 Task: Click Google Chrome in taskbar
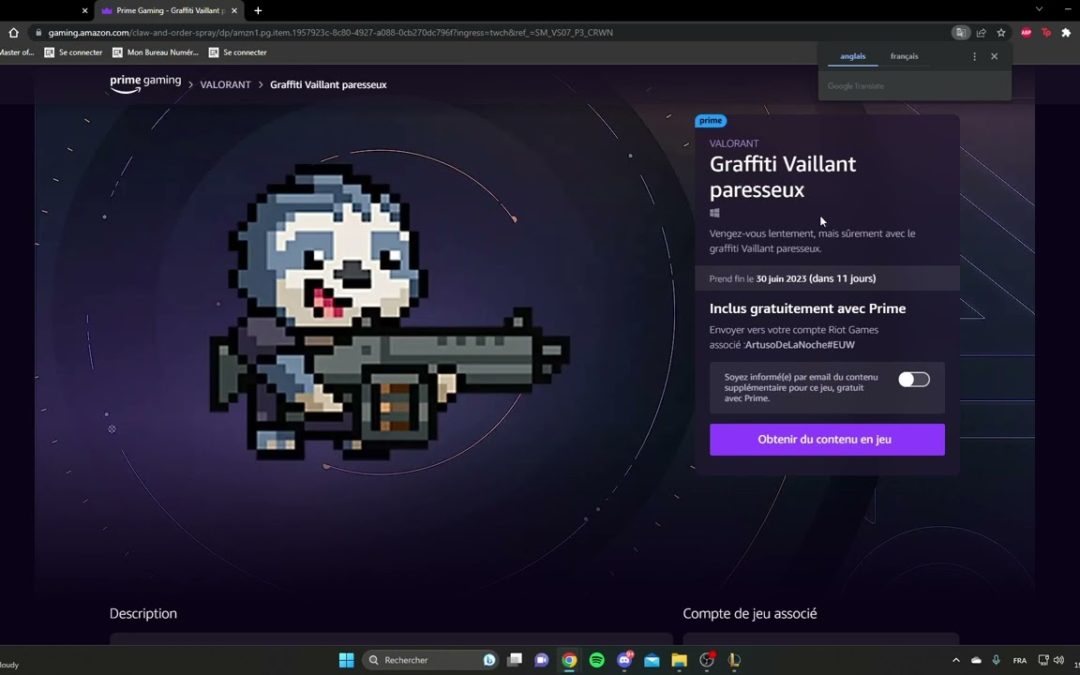pyautogui.click(x=569, y=660)
